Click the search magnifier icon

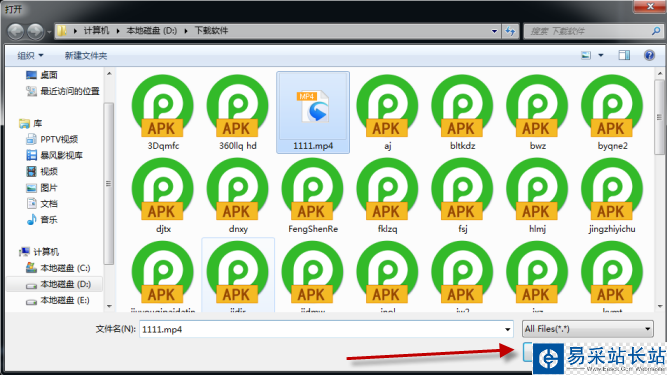point(656,31)
